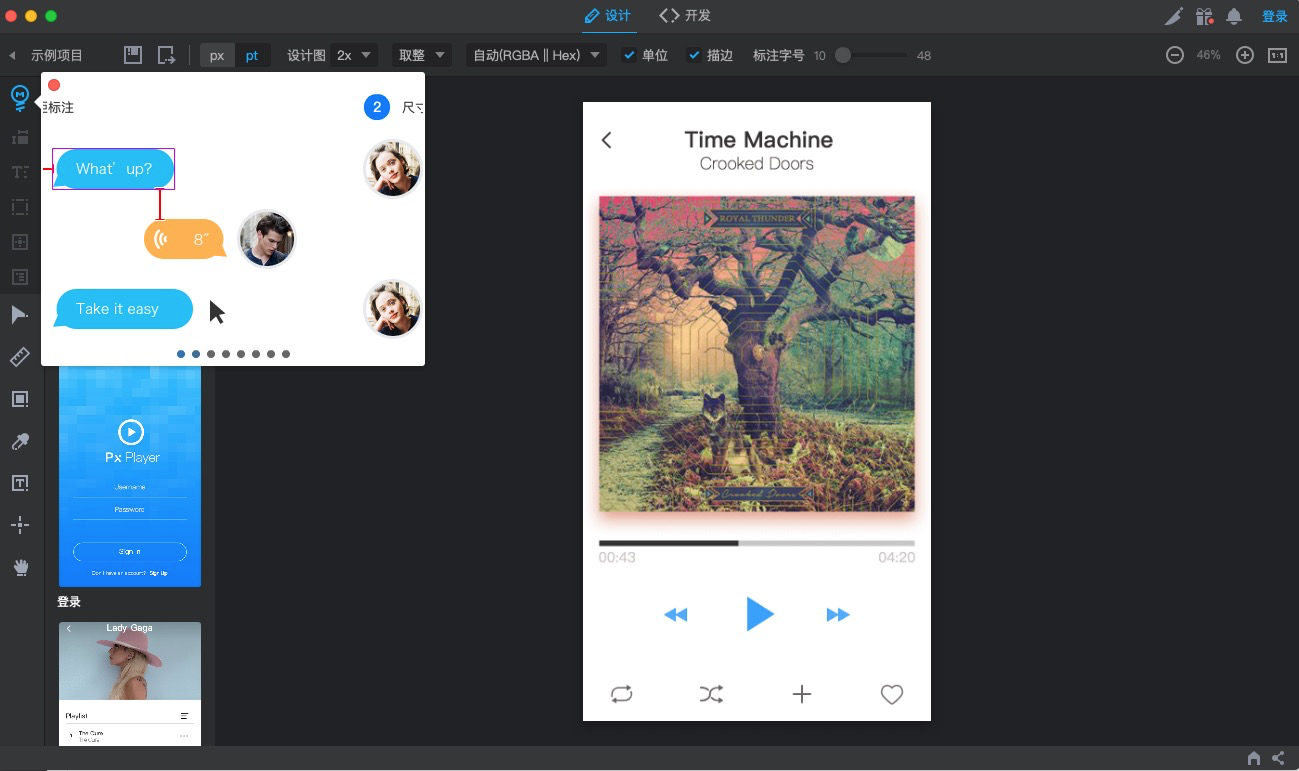Disable the 描边 checkbox
Screen dimensions: 1299x771
pyautogui.click(x=694, y=55)
